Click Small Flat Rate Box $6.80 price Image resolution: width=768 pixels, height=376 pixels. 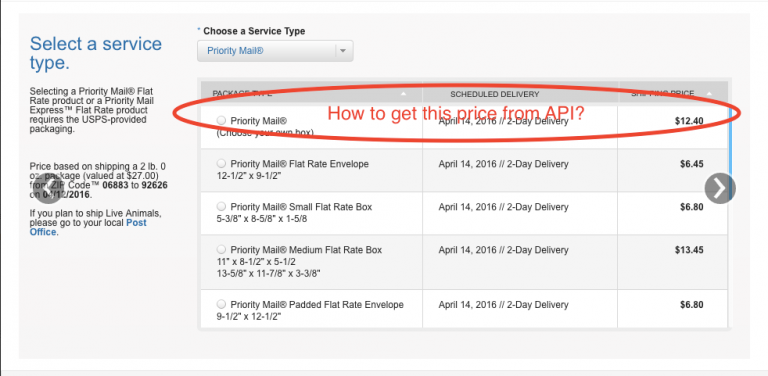click(691, 207)
